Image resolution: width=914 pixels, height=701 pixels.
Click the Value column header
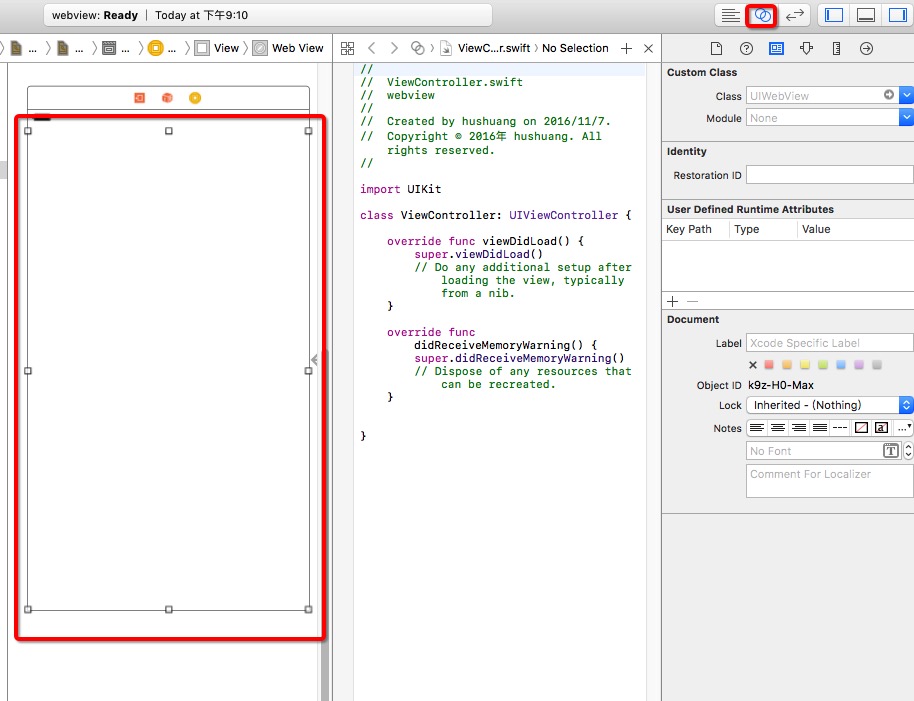[x=816, y=229]
